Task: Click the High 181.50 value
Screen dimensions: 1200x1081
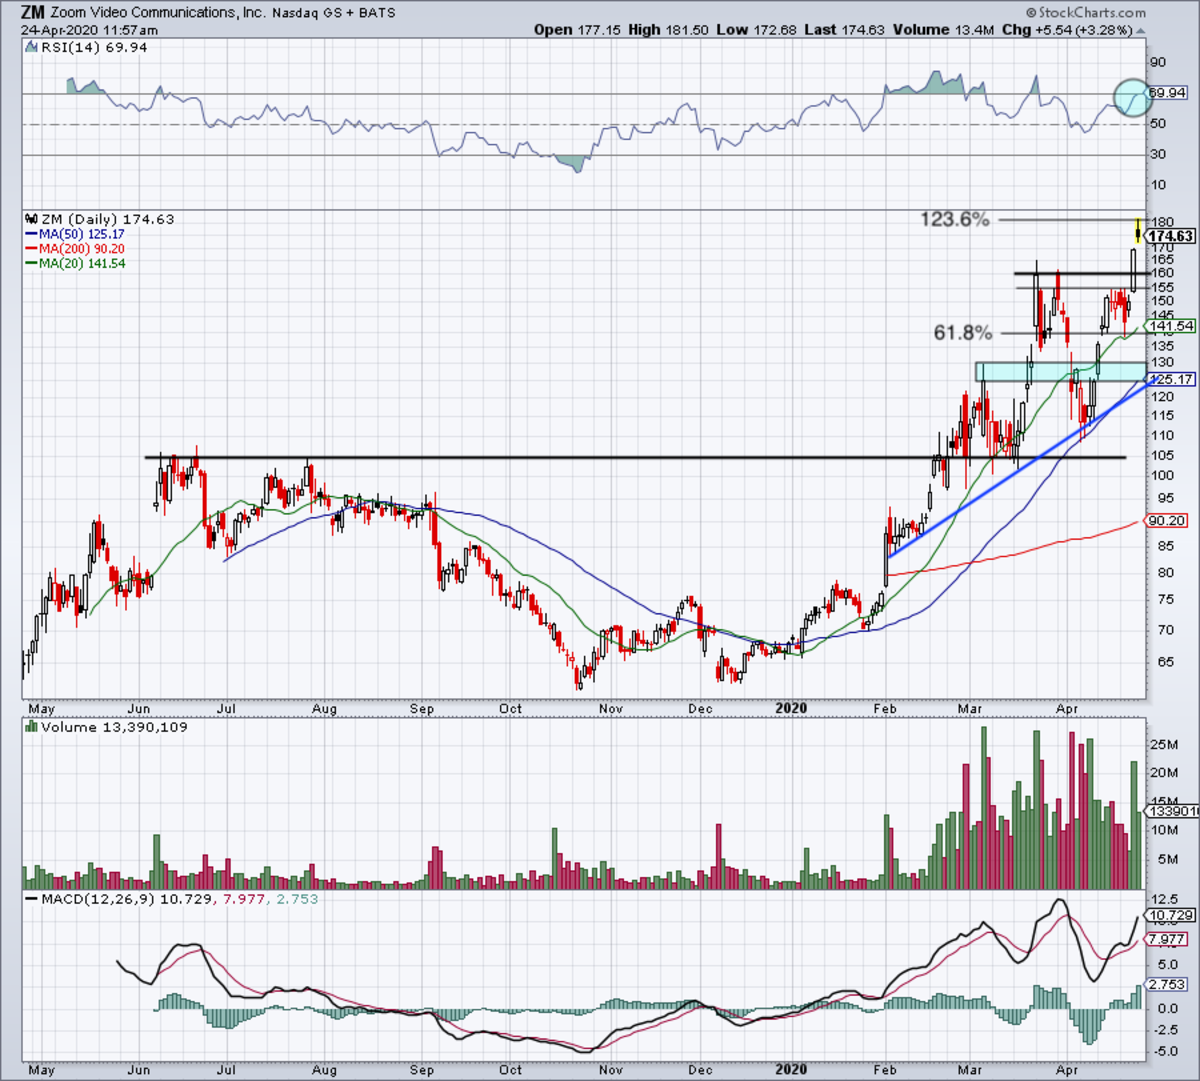Action: (669, 29)
